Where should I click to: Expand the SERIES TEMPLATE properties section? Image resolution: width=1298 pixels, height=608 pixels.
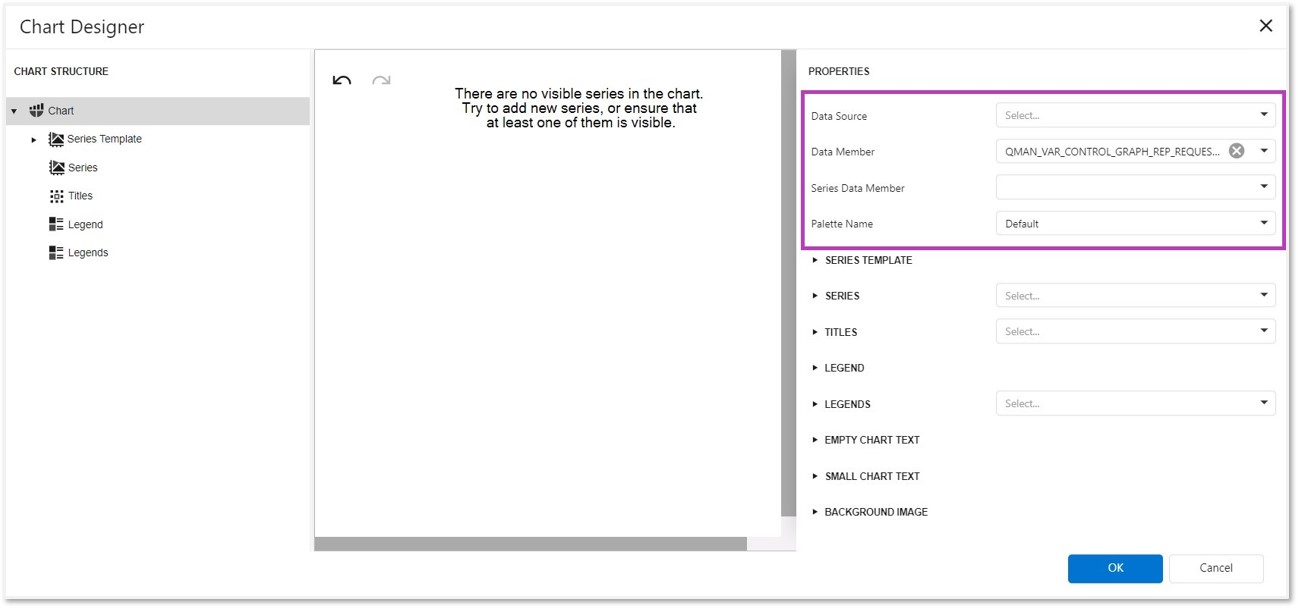tap(815, 260)
